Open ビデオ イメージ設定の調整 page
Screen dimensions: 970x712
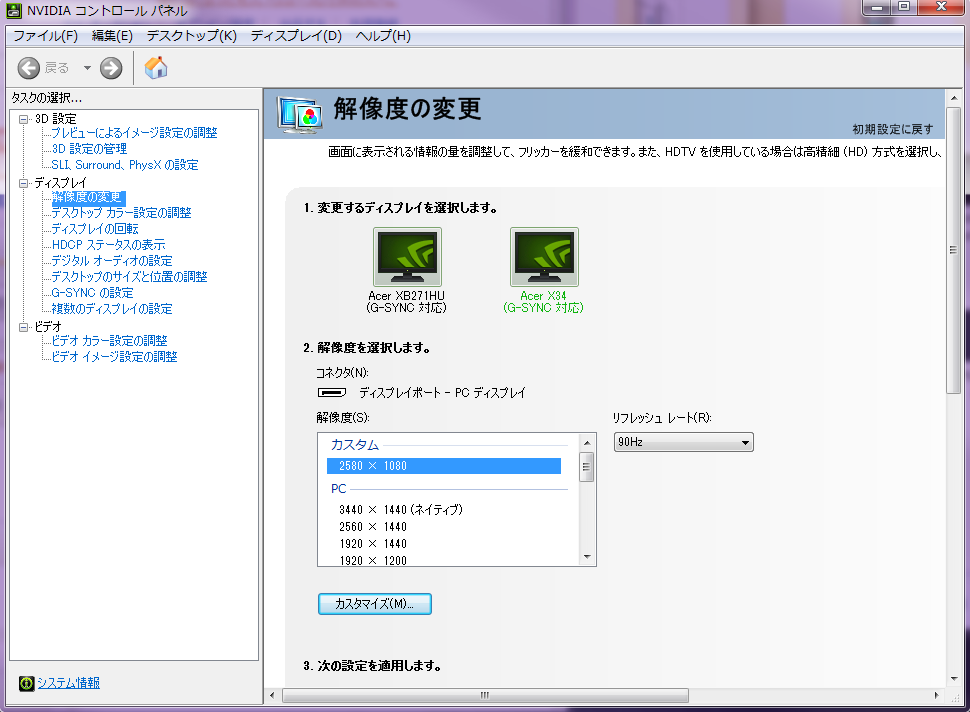click(x=114, y=357)
